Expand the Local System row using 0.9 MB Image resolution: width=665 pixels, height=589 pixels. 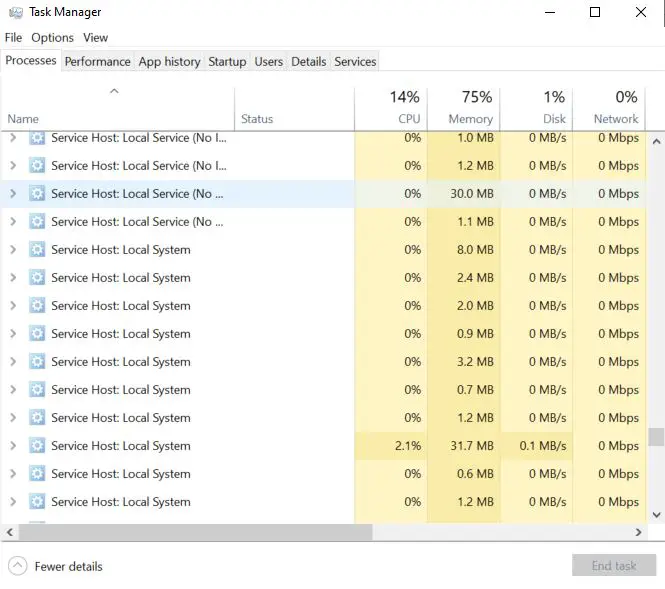[x=13, y=334]
